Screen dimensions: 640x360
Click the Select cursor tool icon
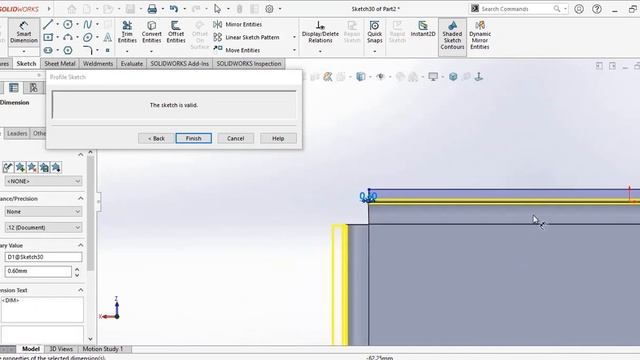(217, 9)
